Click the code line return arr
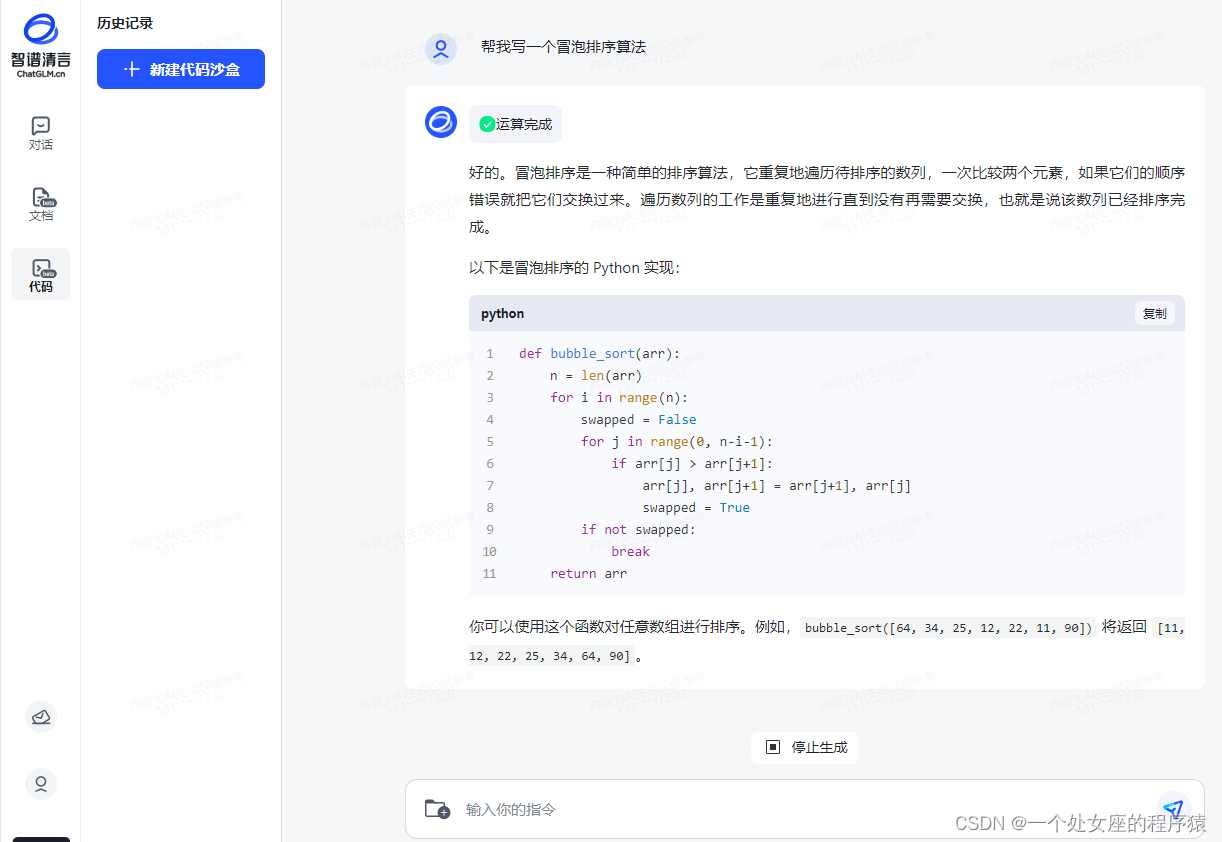 [589, 574]
